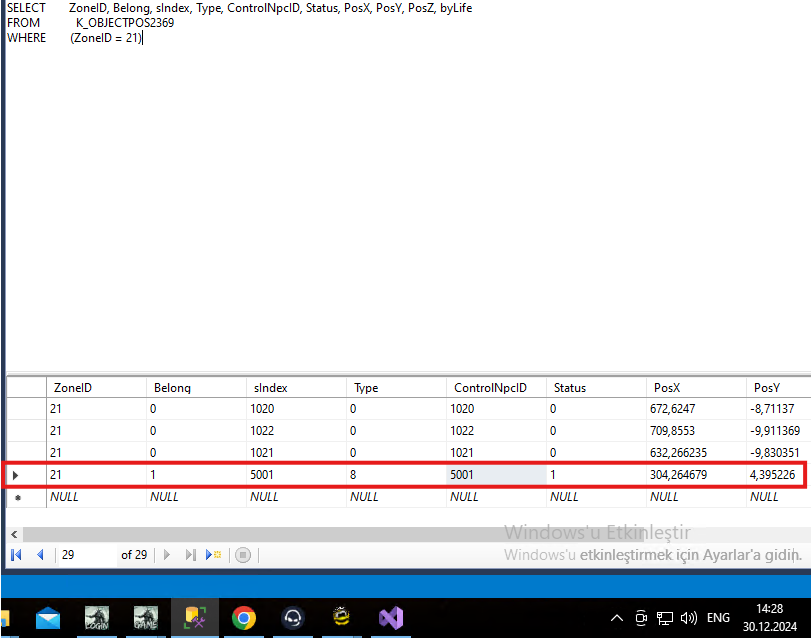Open volume control in system tray
Screen dimensions: 811x638
[x=688, y=618]
